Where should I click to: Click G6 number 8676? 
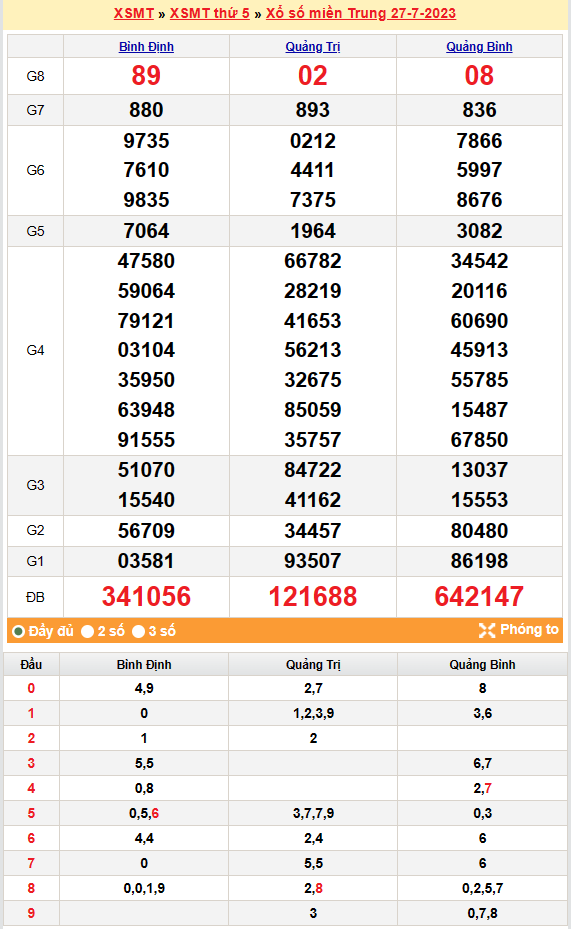(x=479, y=200)
